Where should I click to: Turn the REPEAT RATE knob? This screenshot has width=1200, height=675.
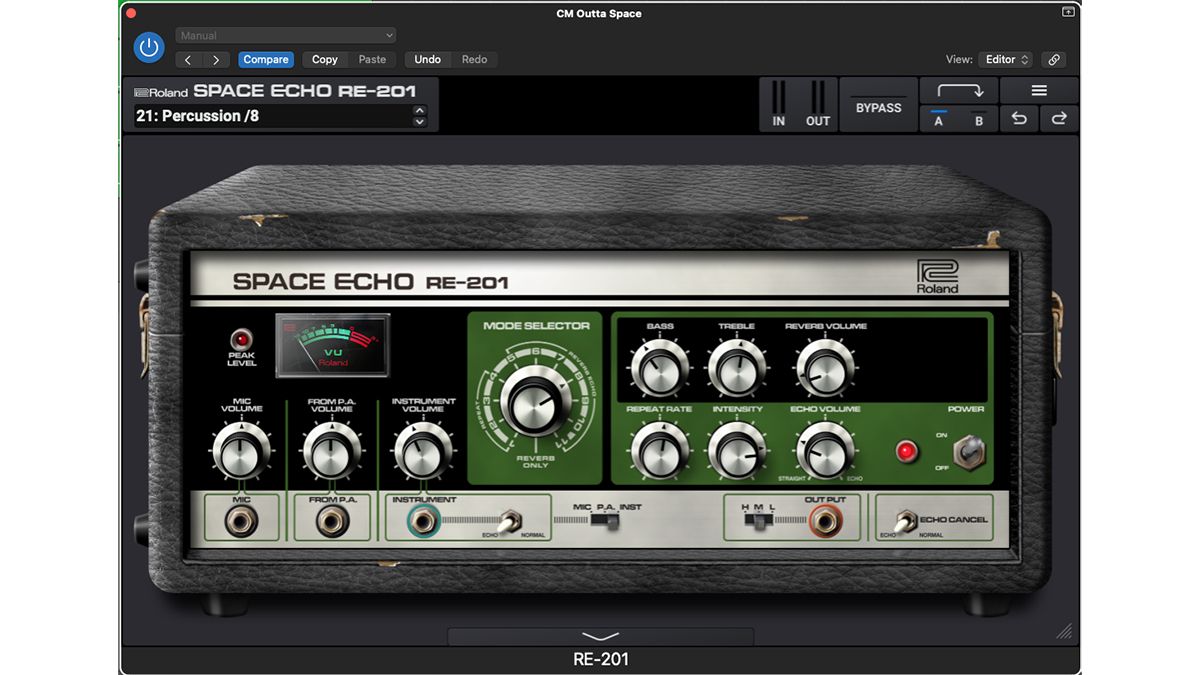pos(660,452)
